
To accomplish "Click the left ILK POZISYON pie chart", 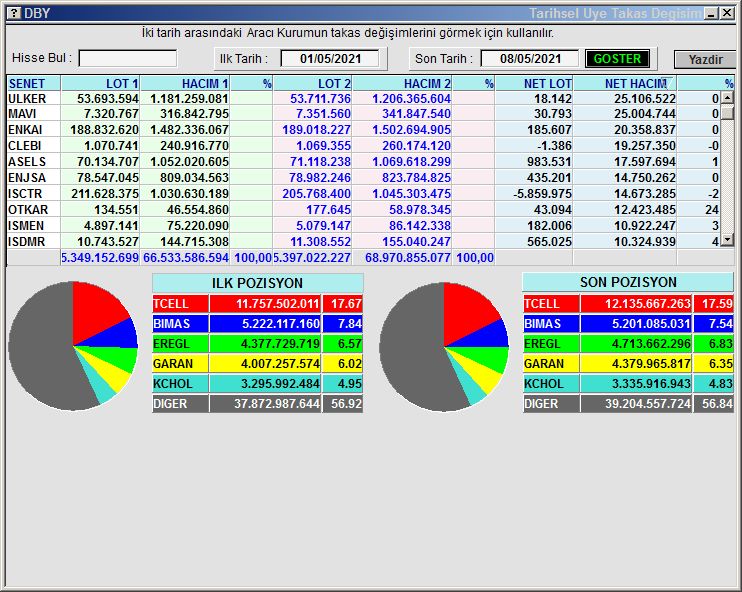I will [x=73, y=346].
